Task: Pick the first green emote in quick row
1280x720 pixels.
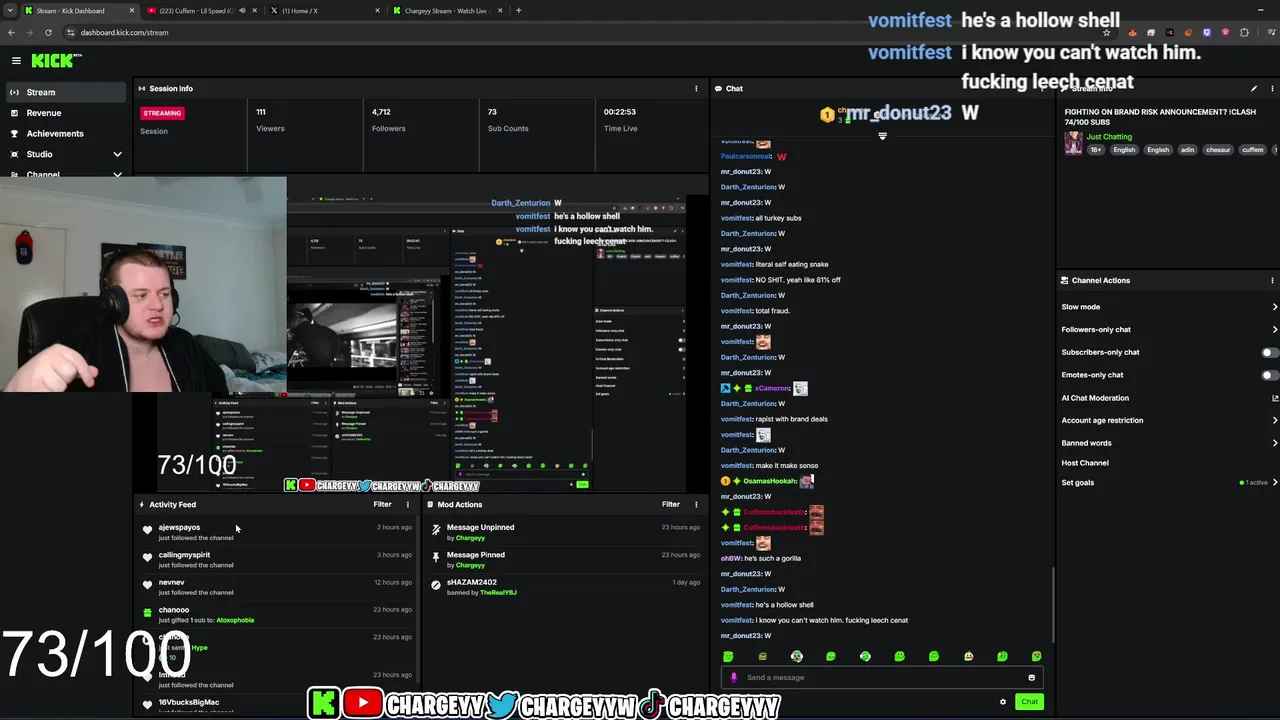Action: point(728,656)
